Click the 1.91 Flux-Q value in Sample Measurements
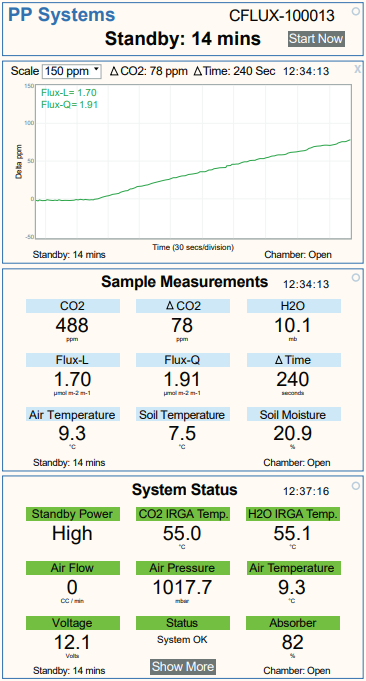366x681 pixels. click(182, 380)
